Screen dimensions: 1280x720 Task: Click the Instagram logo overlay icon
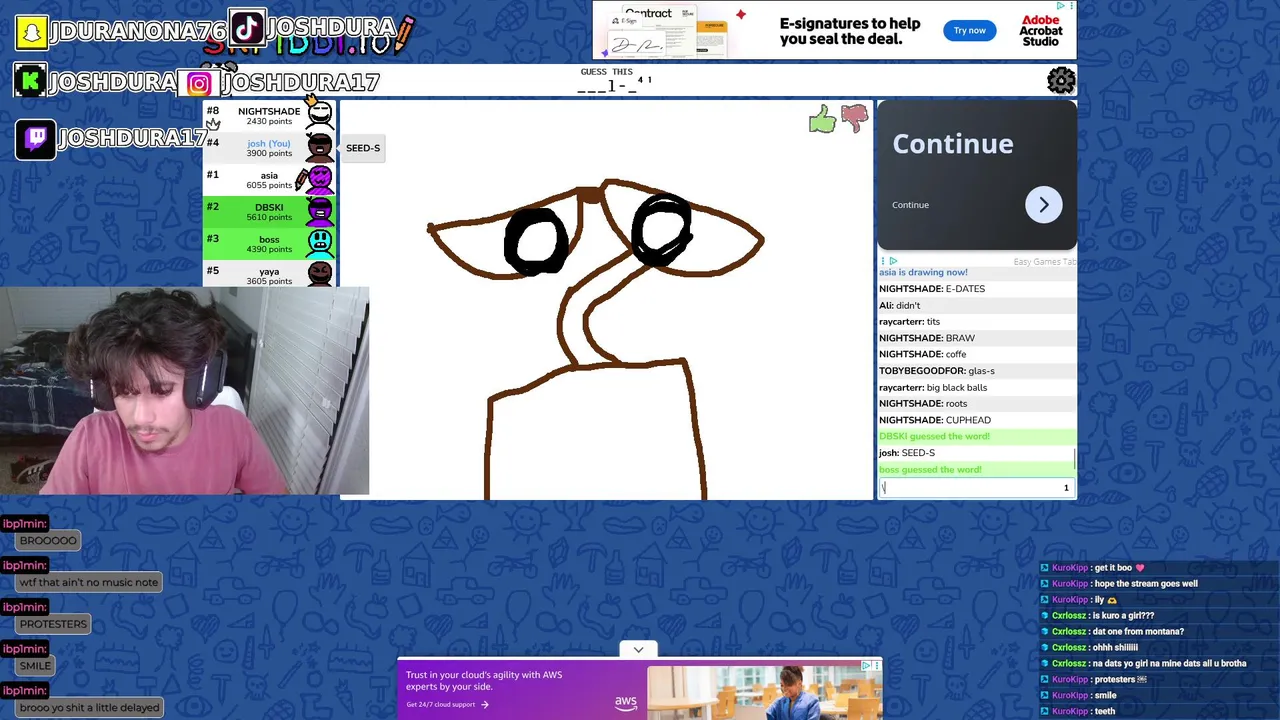pos(198,84)
